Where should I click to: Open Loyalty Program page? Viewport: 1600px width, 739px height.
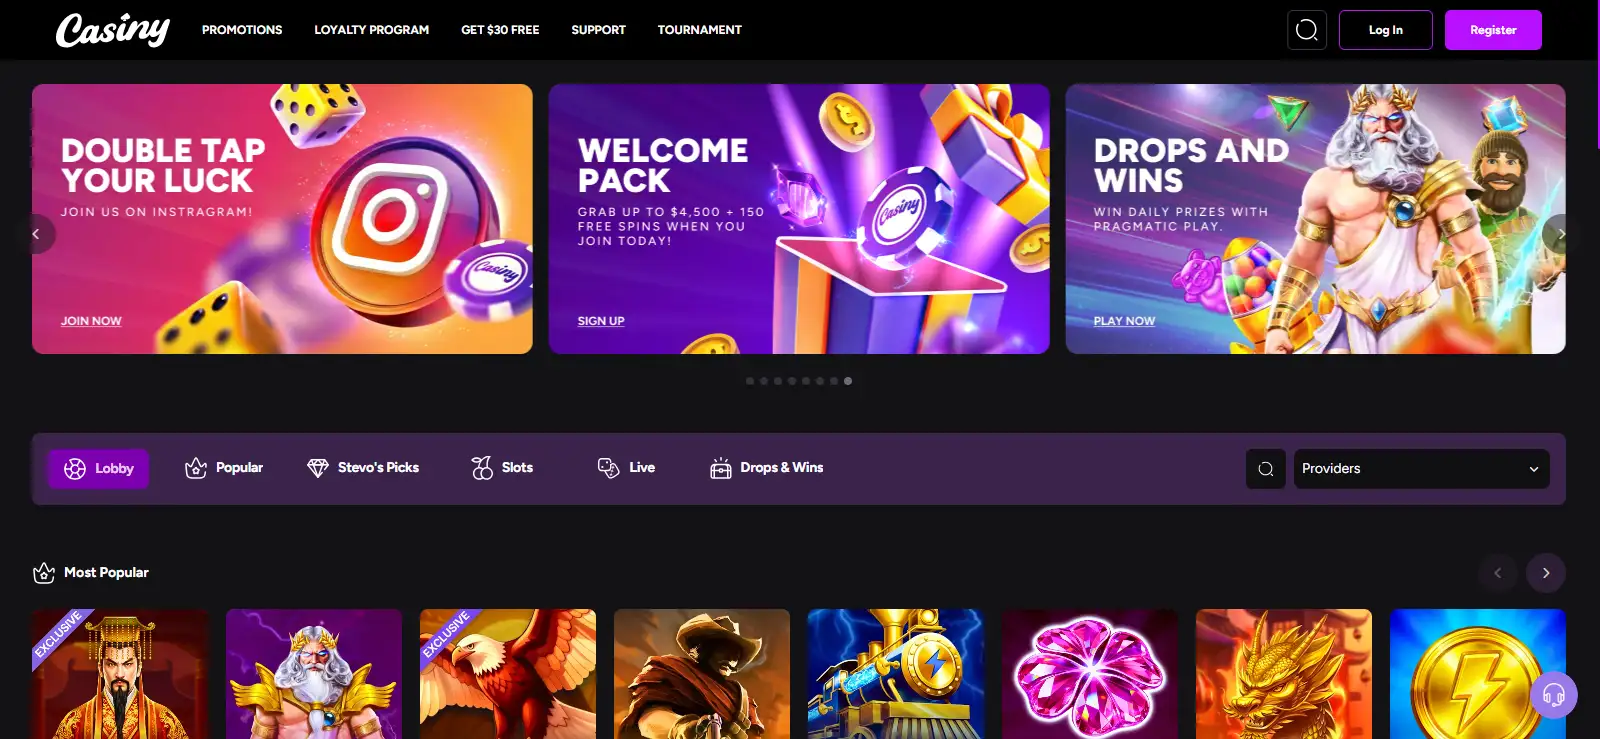point(371,30)
